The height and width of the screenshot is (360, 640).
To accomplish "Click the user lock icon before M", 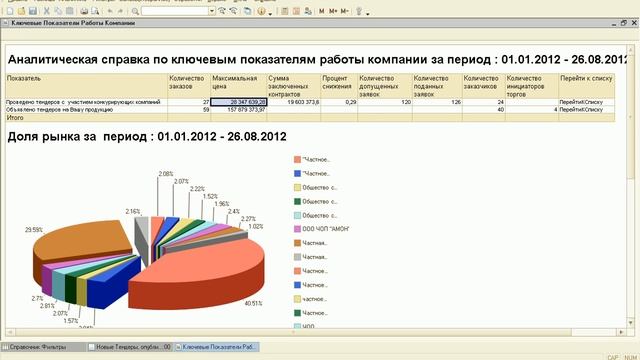I will pos(308,11).
